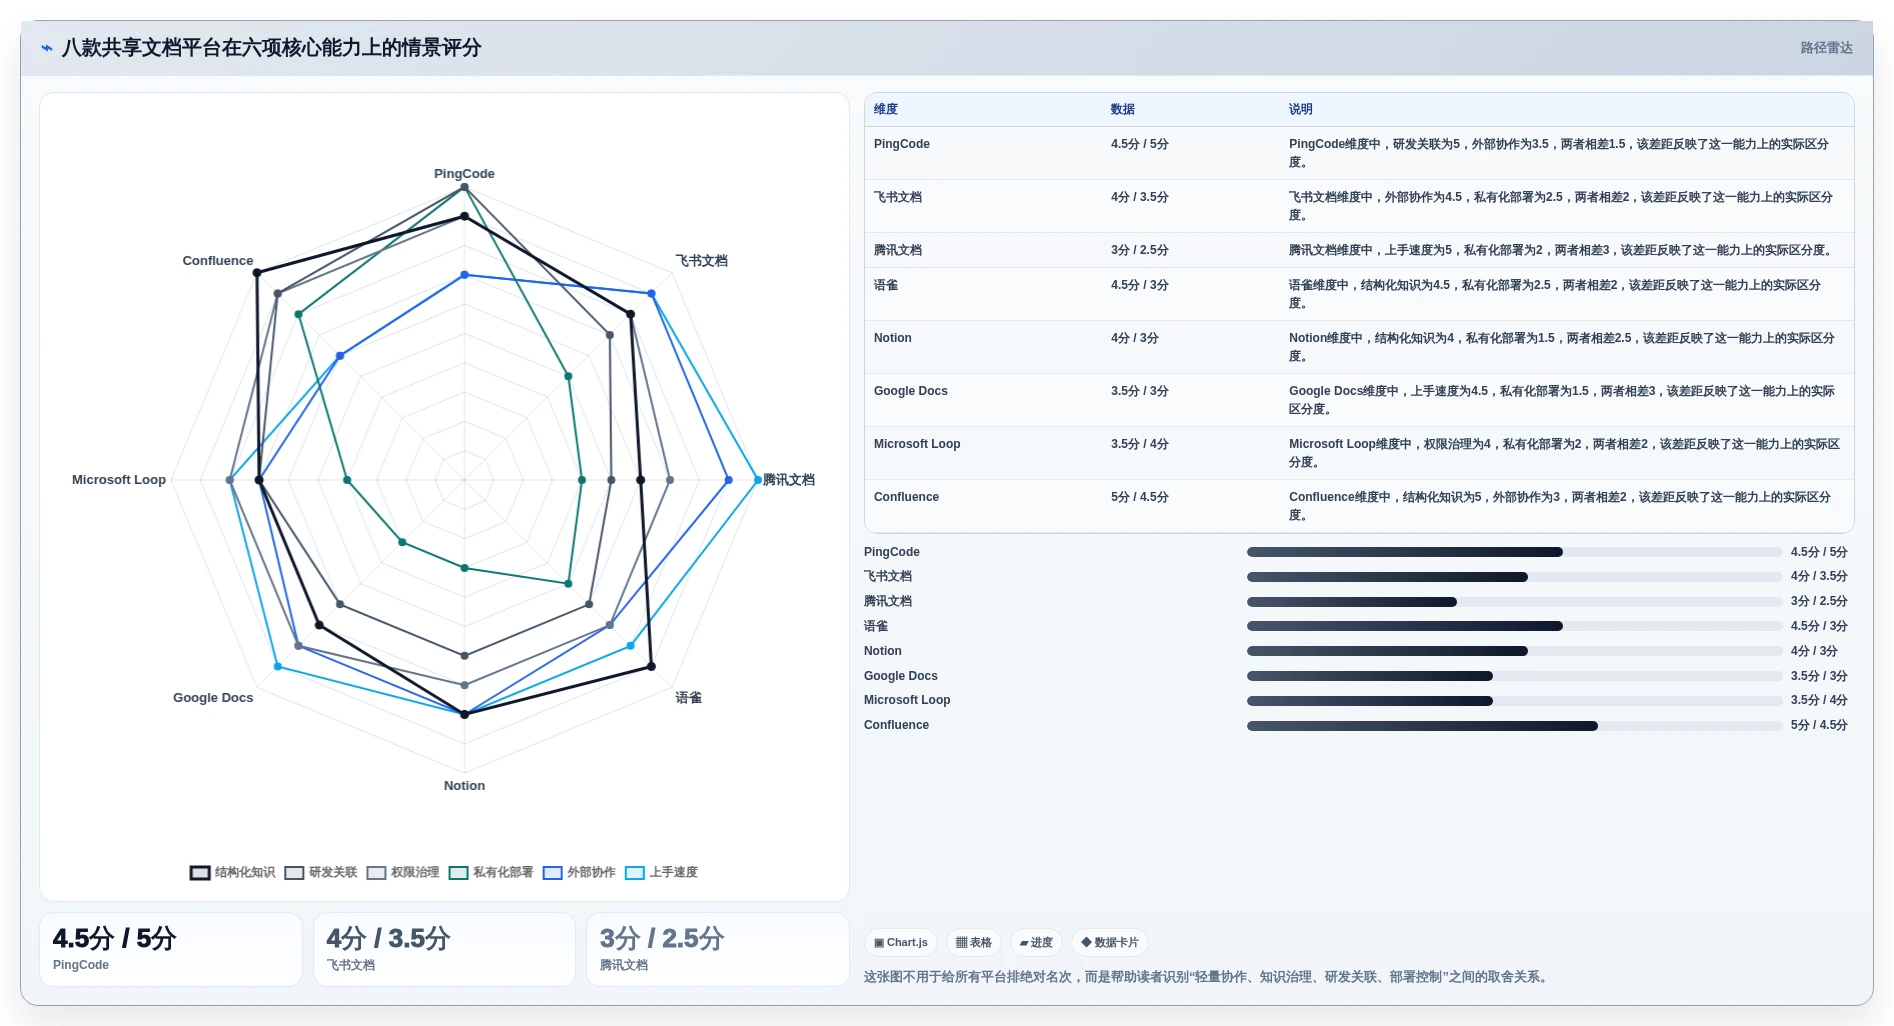
Task: Click the PingCode progress bar
Action: tap(1514, 552)
